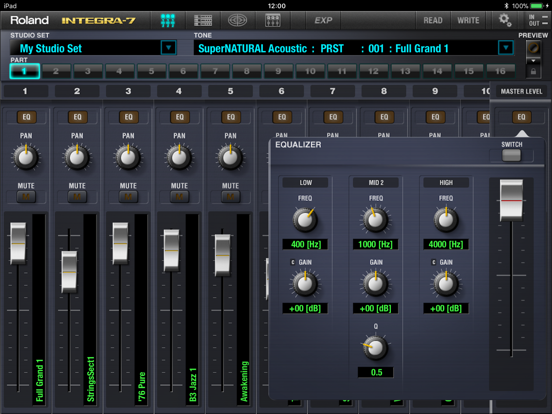The image size is (552, 414).
Task: Open the Motional Surround icon
Action: point(238,20)
